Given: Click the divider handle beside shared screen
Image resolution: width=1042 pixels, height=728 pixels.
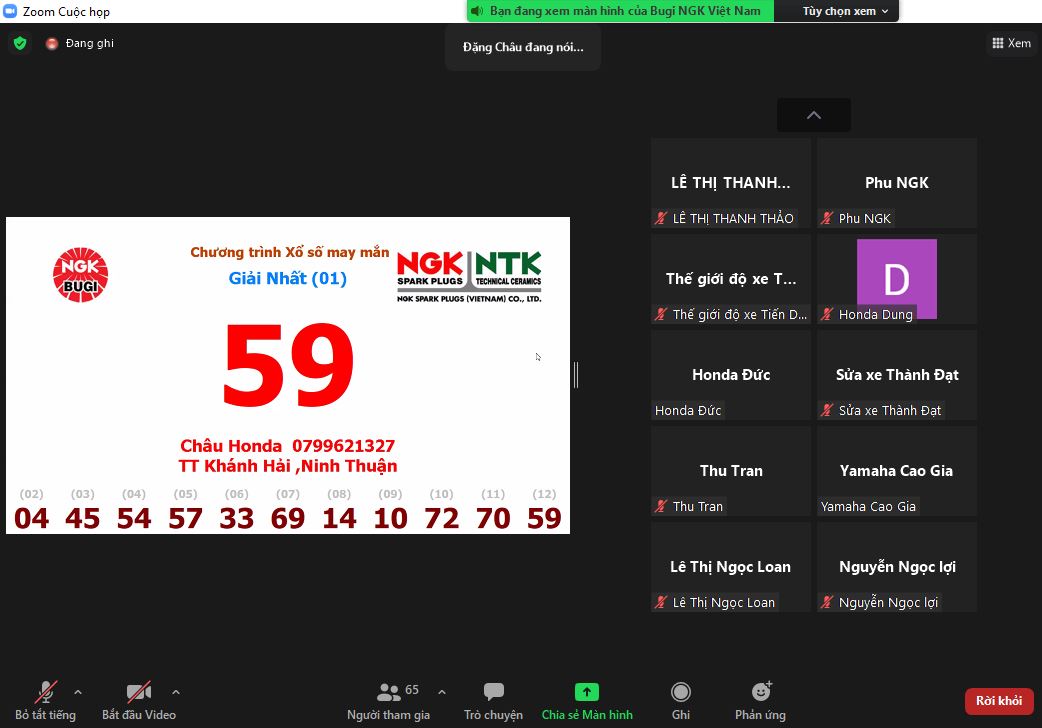Looking at the screenshot, I should 576,375.
